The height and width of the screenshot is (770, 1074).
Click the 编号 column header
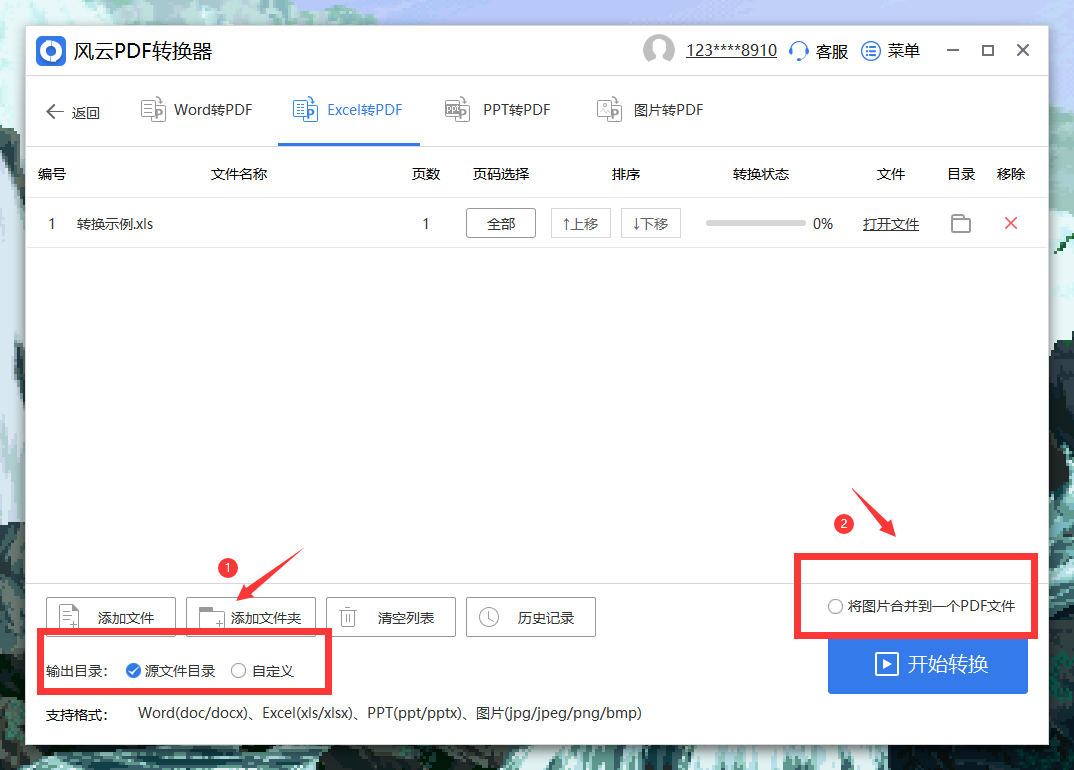52,174
